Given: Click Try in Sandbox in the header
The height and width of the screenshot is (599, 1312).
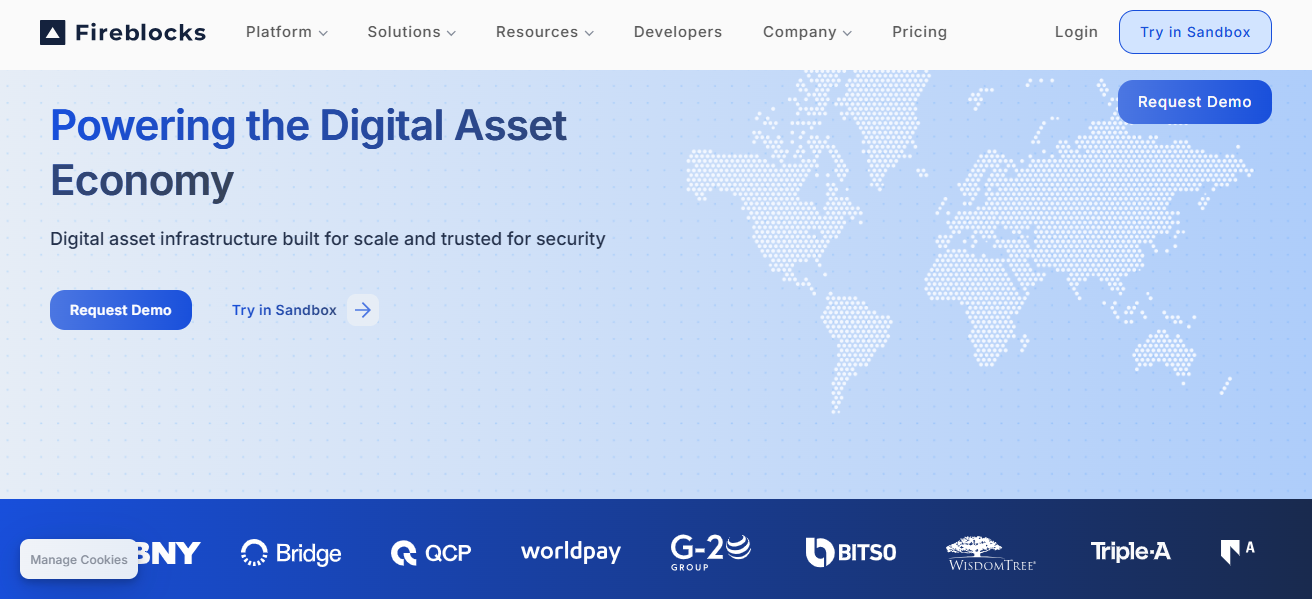Looking at the screenshot, I should 1195,32.
